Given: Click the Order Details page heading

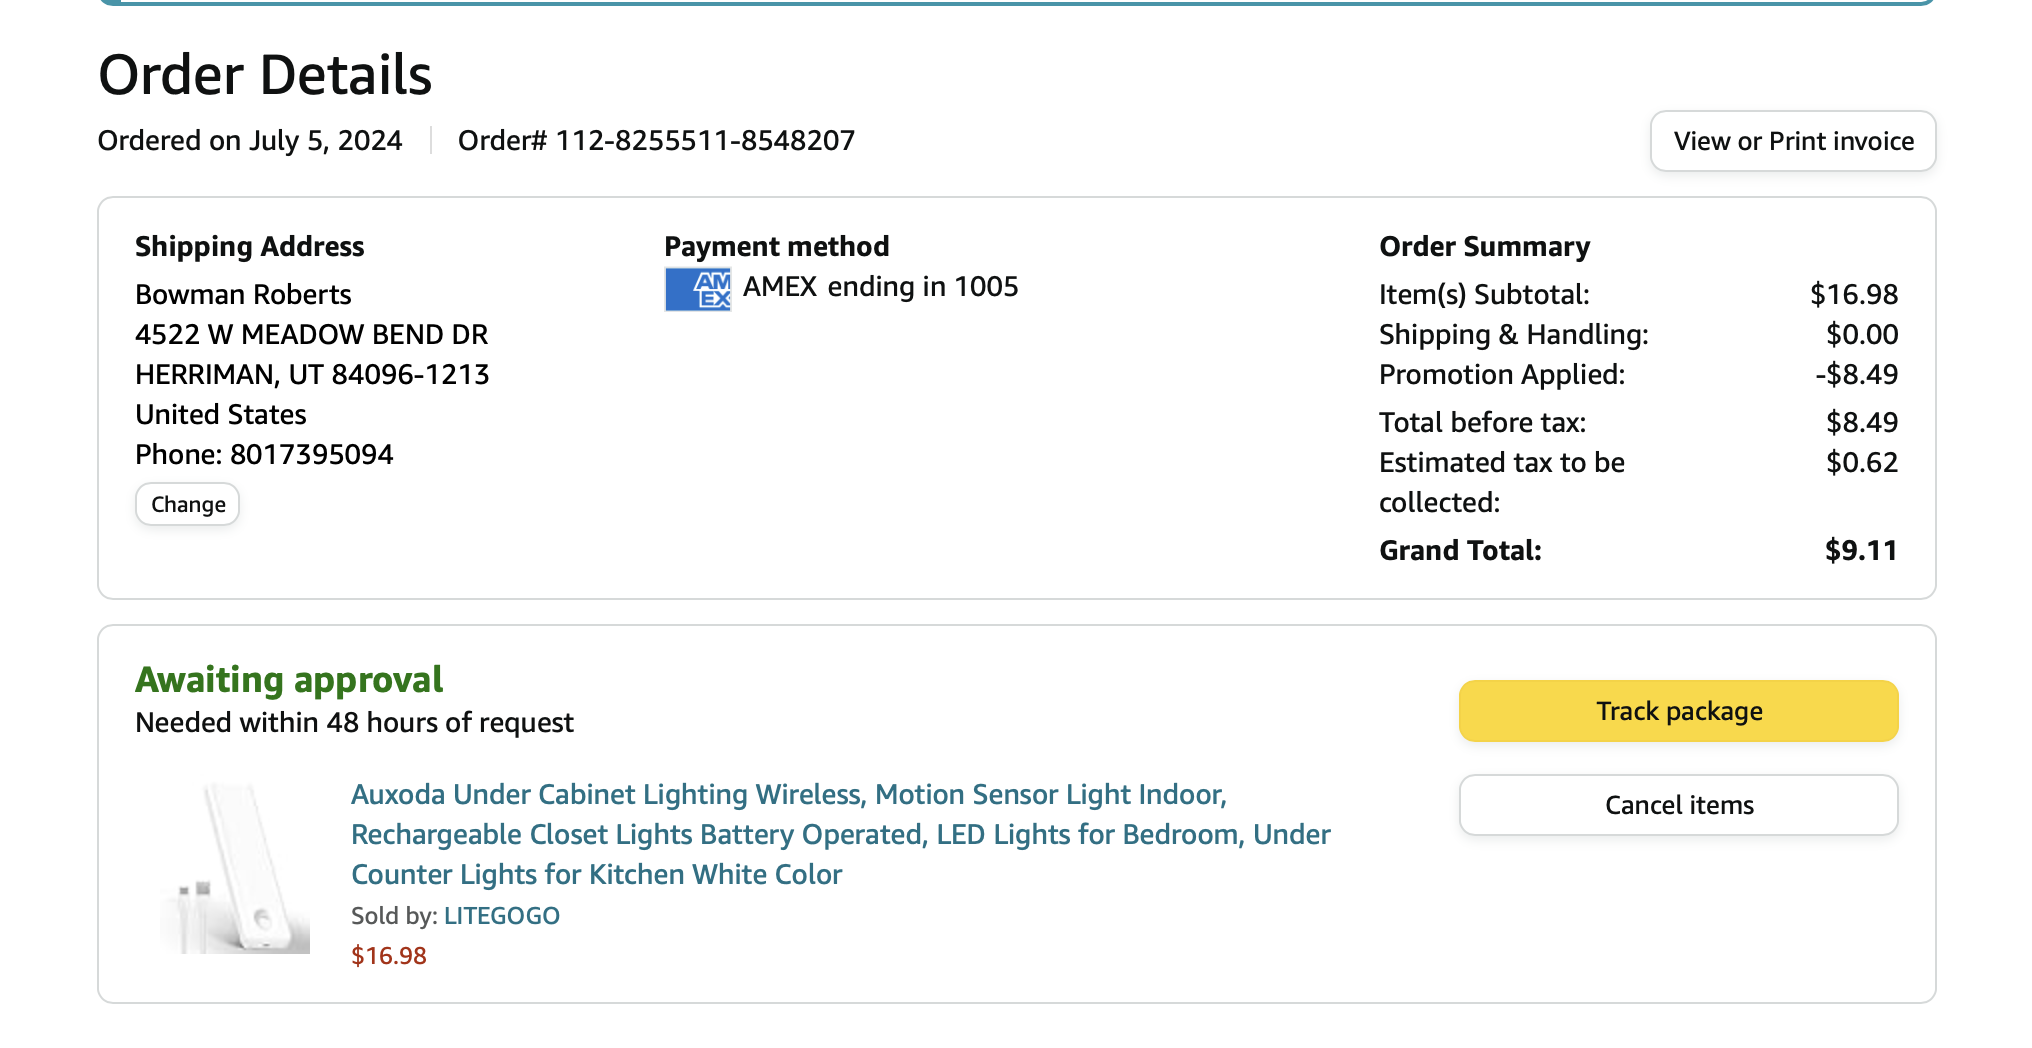Looking at the screenshot, I should (265, 75).
